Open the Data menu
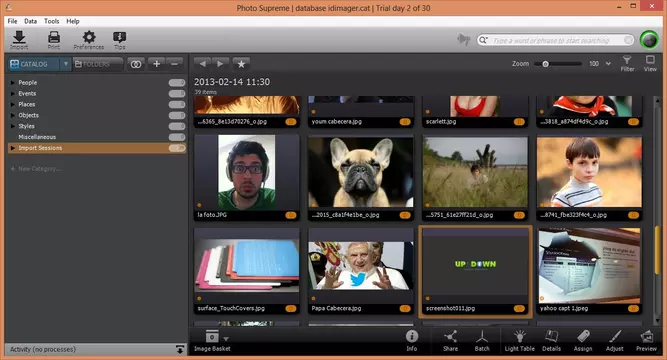Image resolution: width=667 pixels, height=360 pixels. [x=30, y=21]
